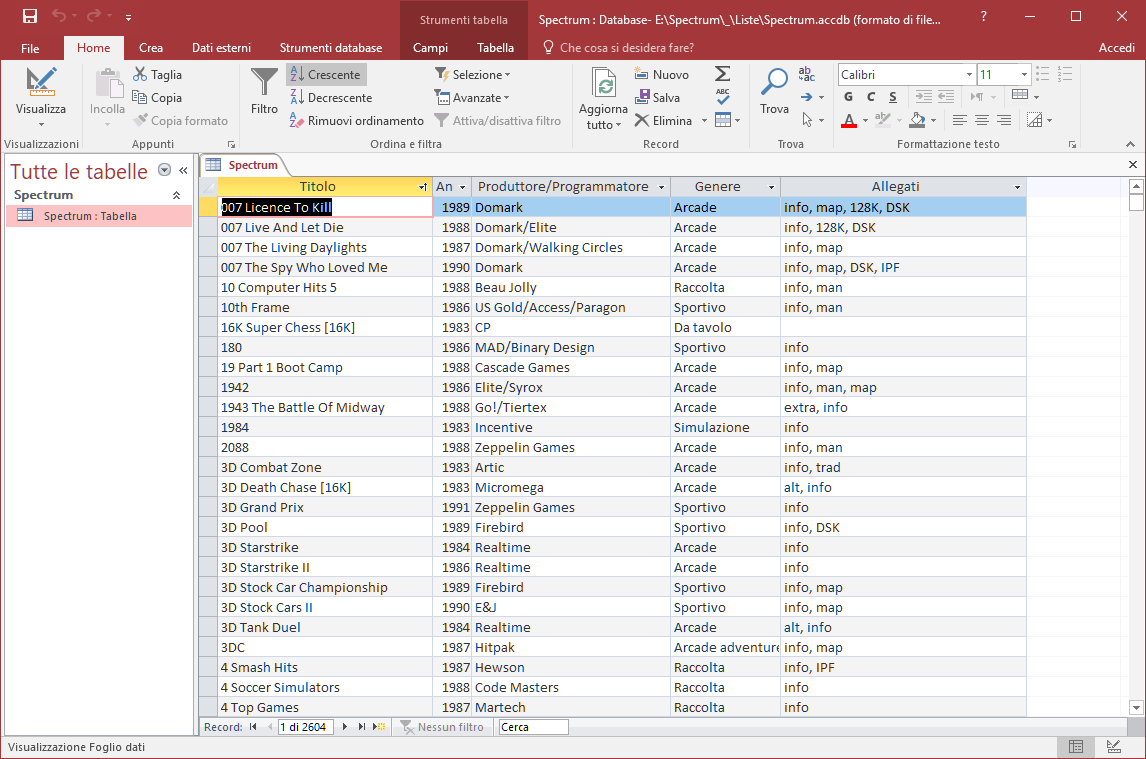Open the Calibri font name dropdown
The height and width of the screenshot is (759, 1146).
coord(969,75)
